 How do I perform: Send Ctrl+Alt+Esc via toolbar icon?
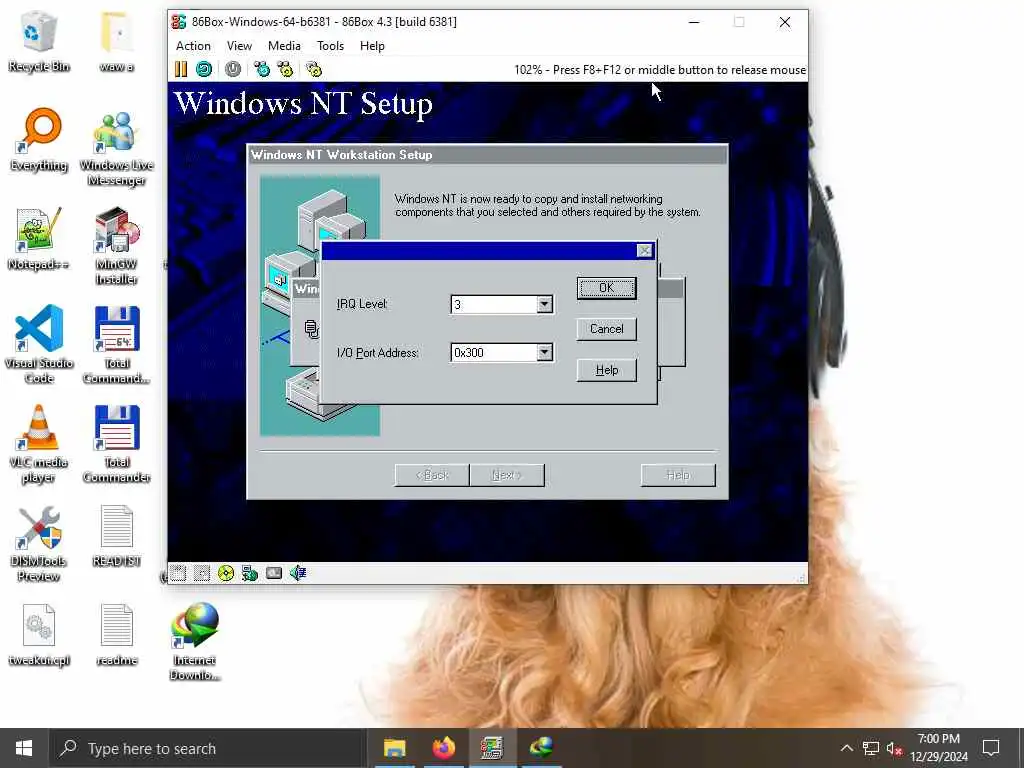click(x=285, y=69)
